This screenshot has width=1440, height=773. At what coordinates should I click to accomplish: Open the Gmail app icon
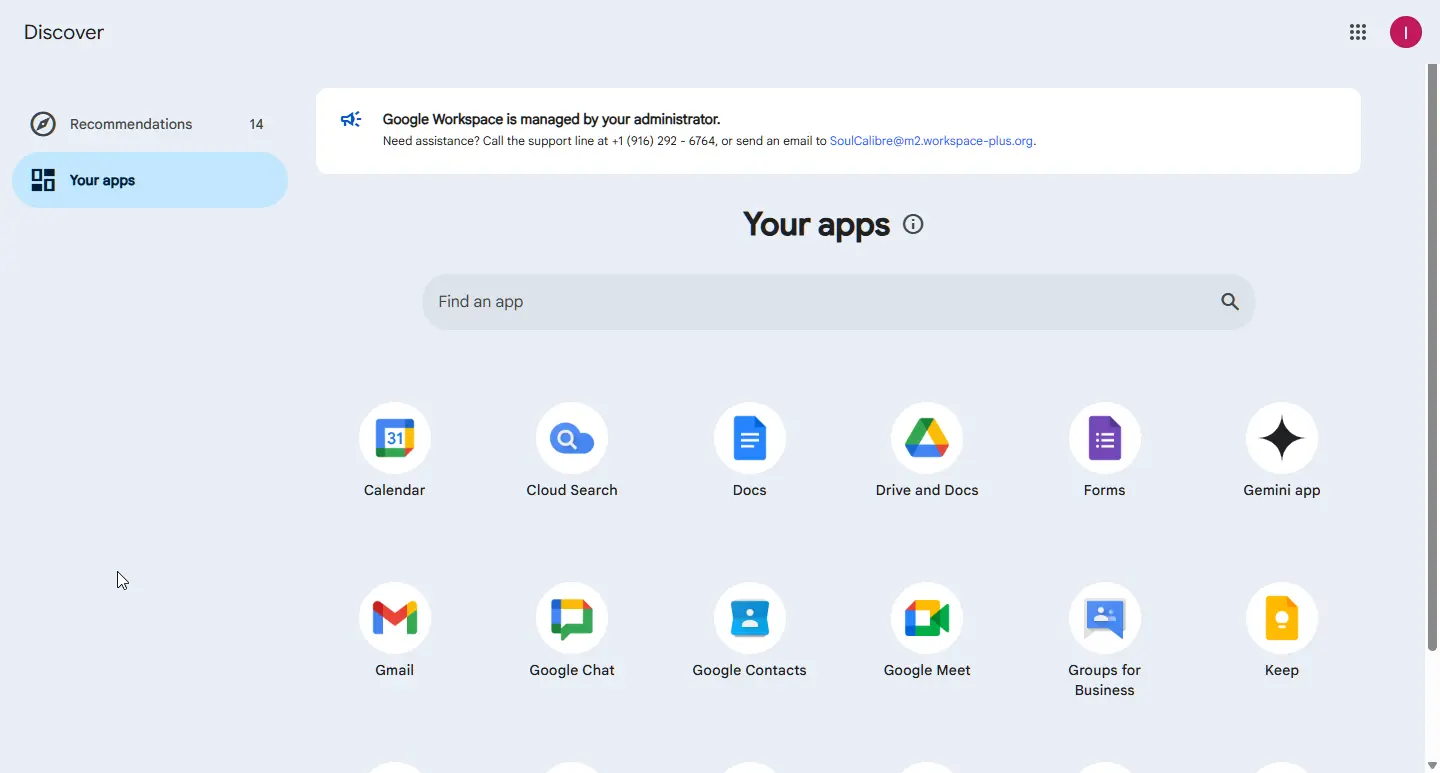(x=395, y=618)
